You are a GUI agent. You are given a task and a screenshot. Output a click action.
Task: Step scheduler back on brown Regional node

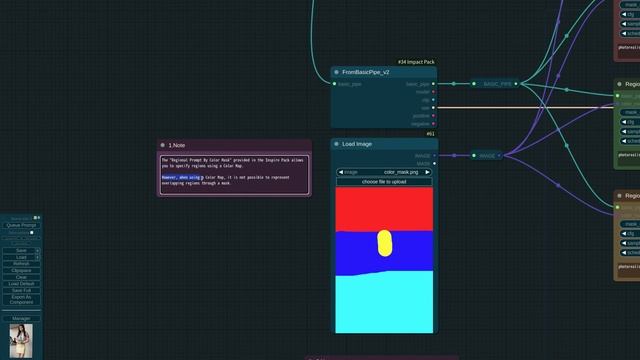624,253
